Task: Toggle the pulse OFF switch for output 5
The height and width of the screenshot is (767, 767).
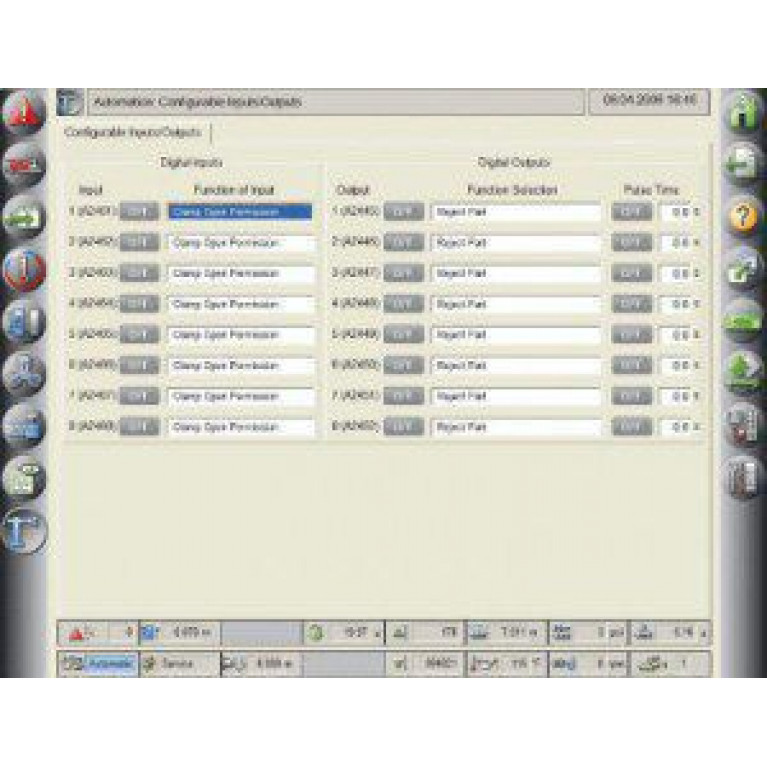Action: (631, 335)
